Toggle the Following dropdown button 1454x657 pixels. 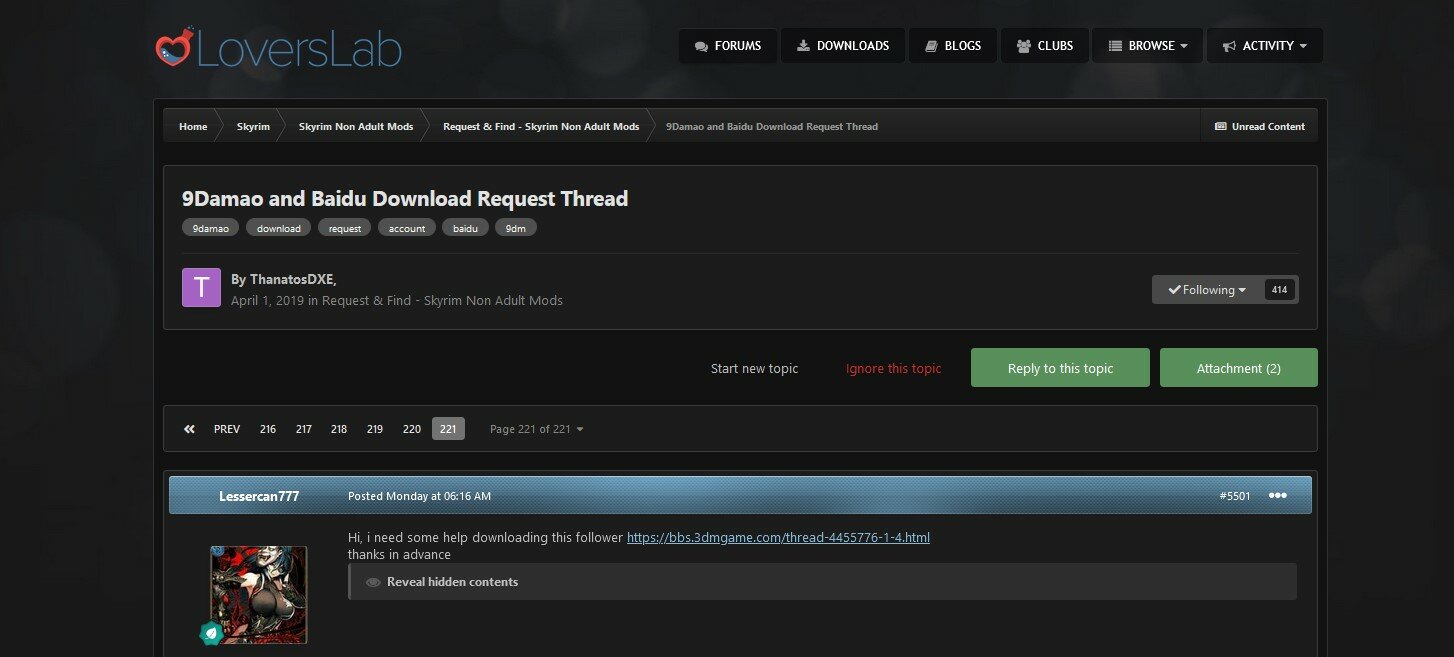[x=1207, y=290]
